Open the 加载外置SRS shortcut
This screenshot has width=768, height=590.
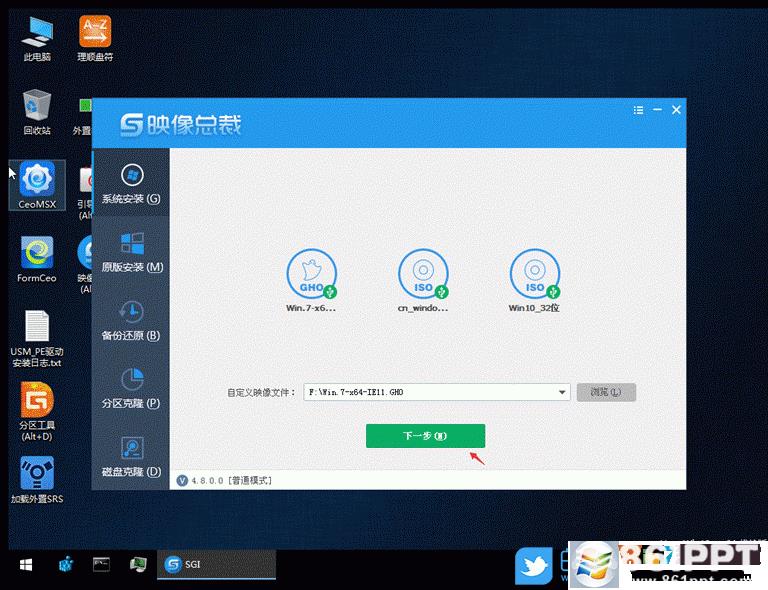(x=37, y=480)
